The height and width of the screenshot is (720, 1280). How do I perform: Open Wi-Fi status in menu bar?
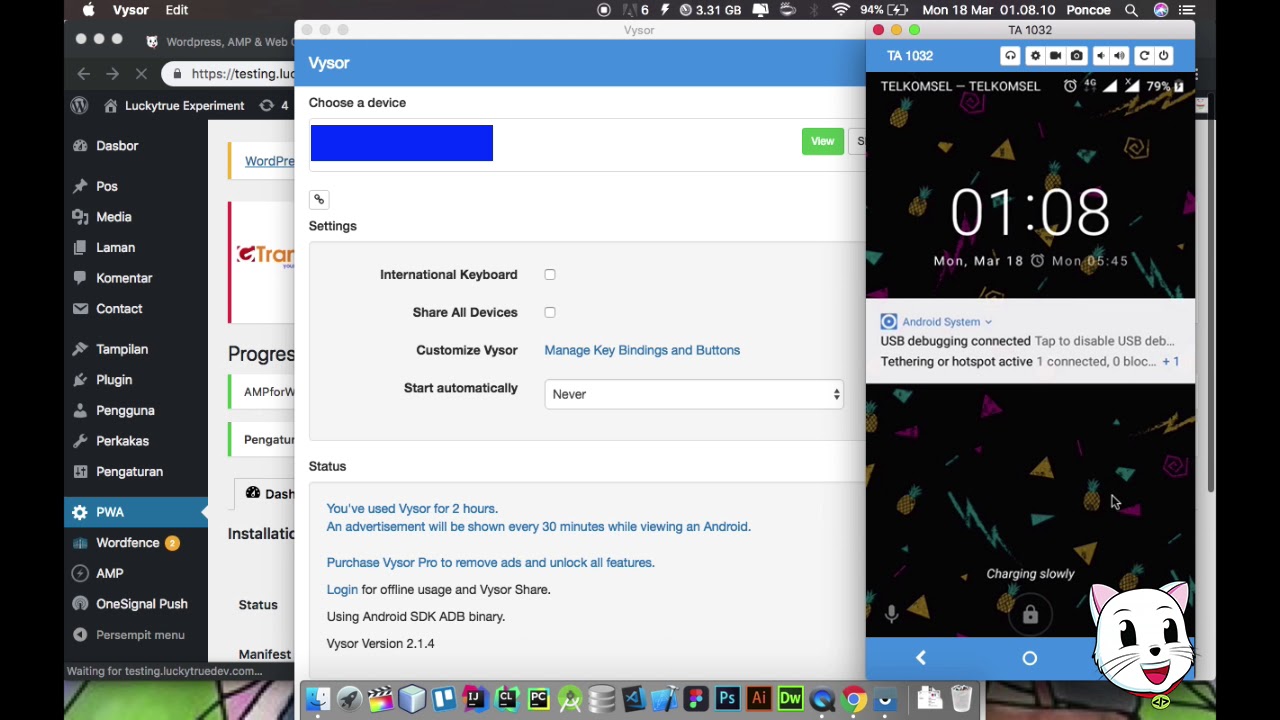pyautogui.click(x=841, y=10)
